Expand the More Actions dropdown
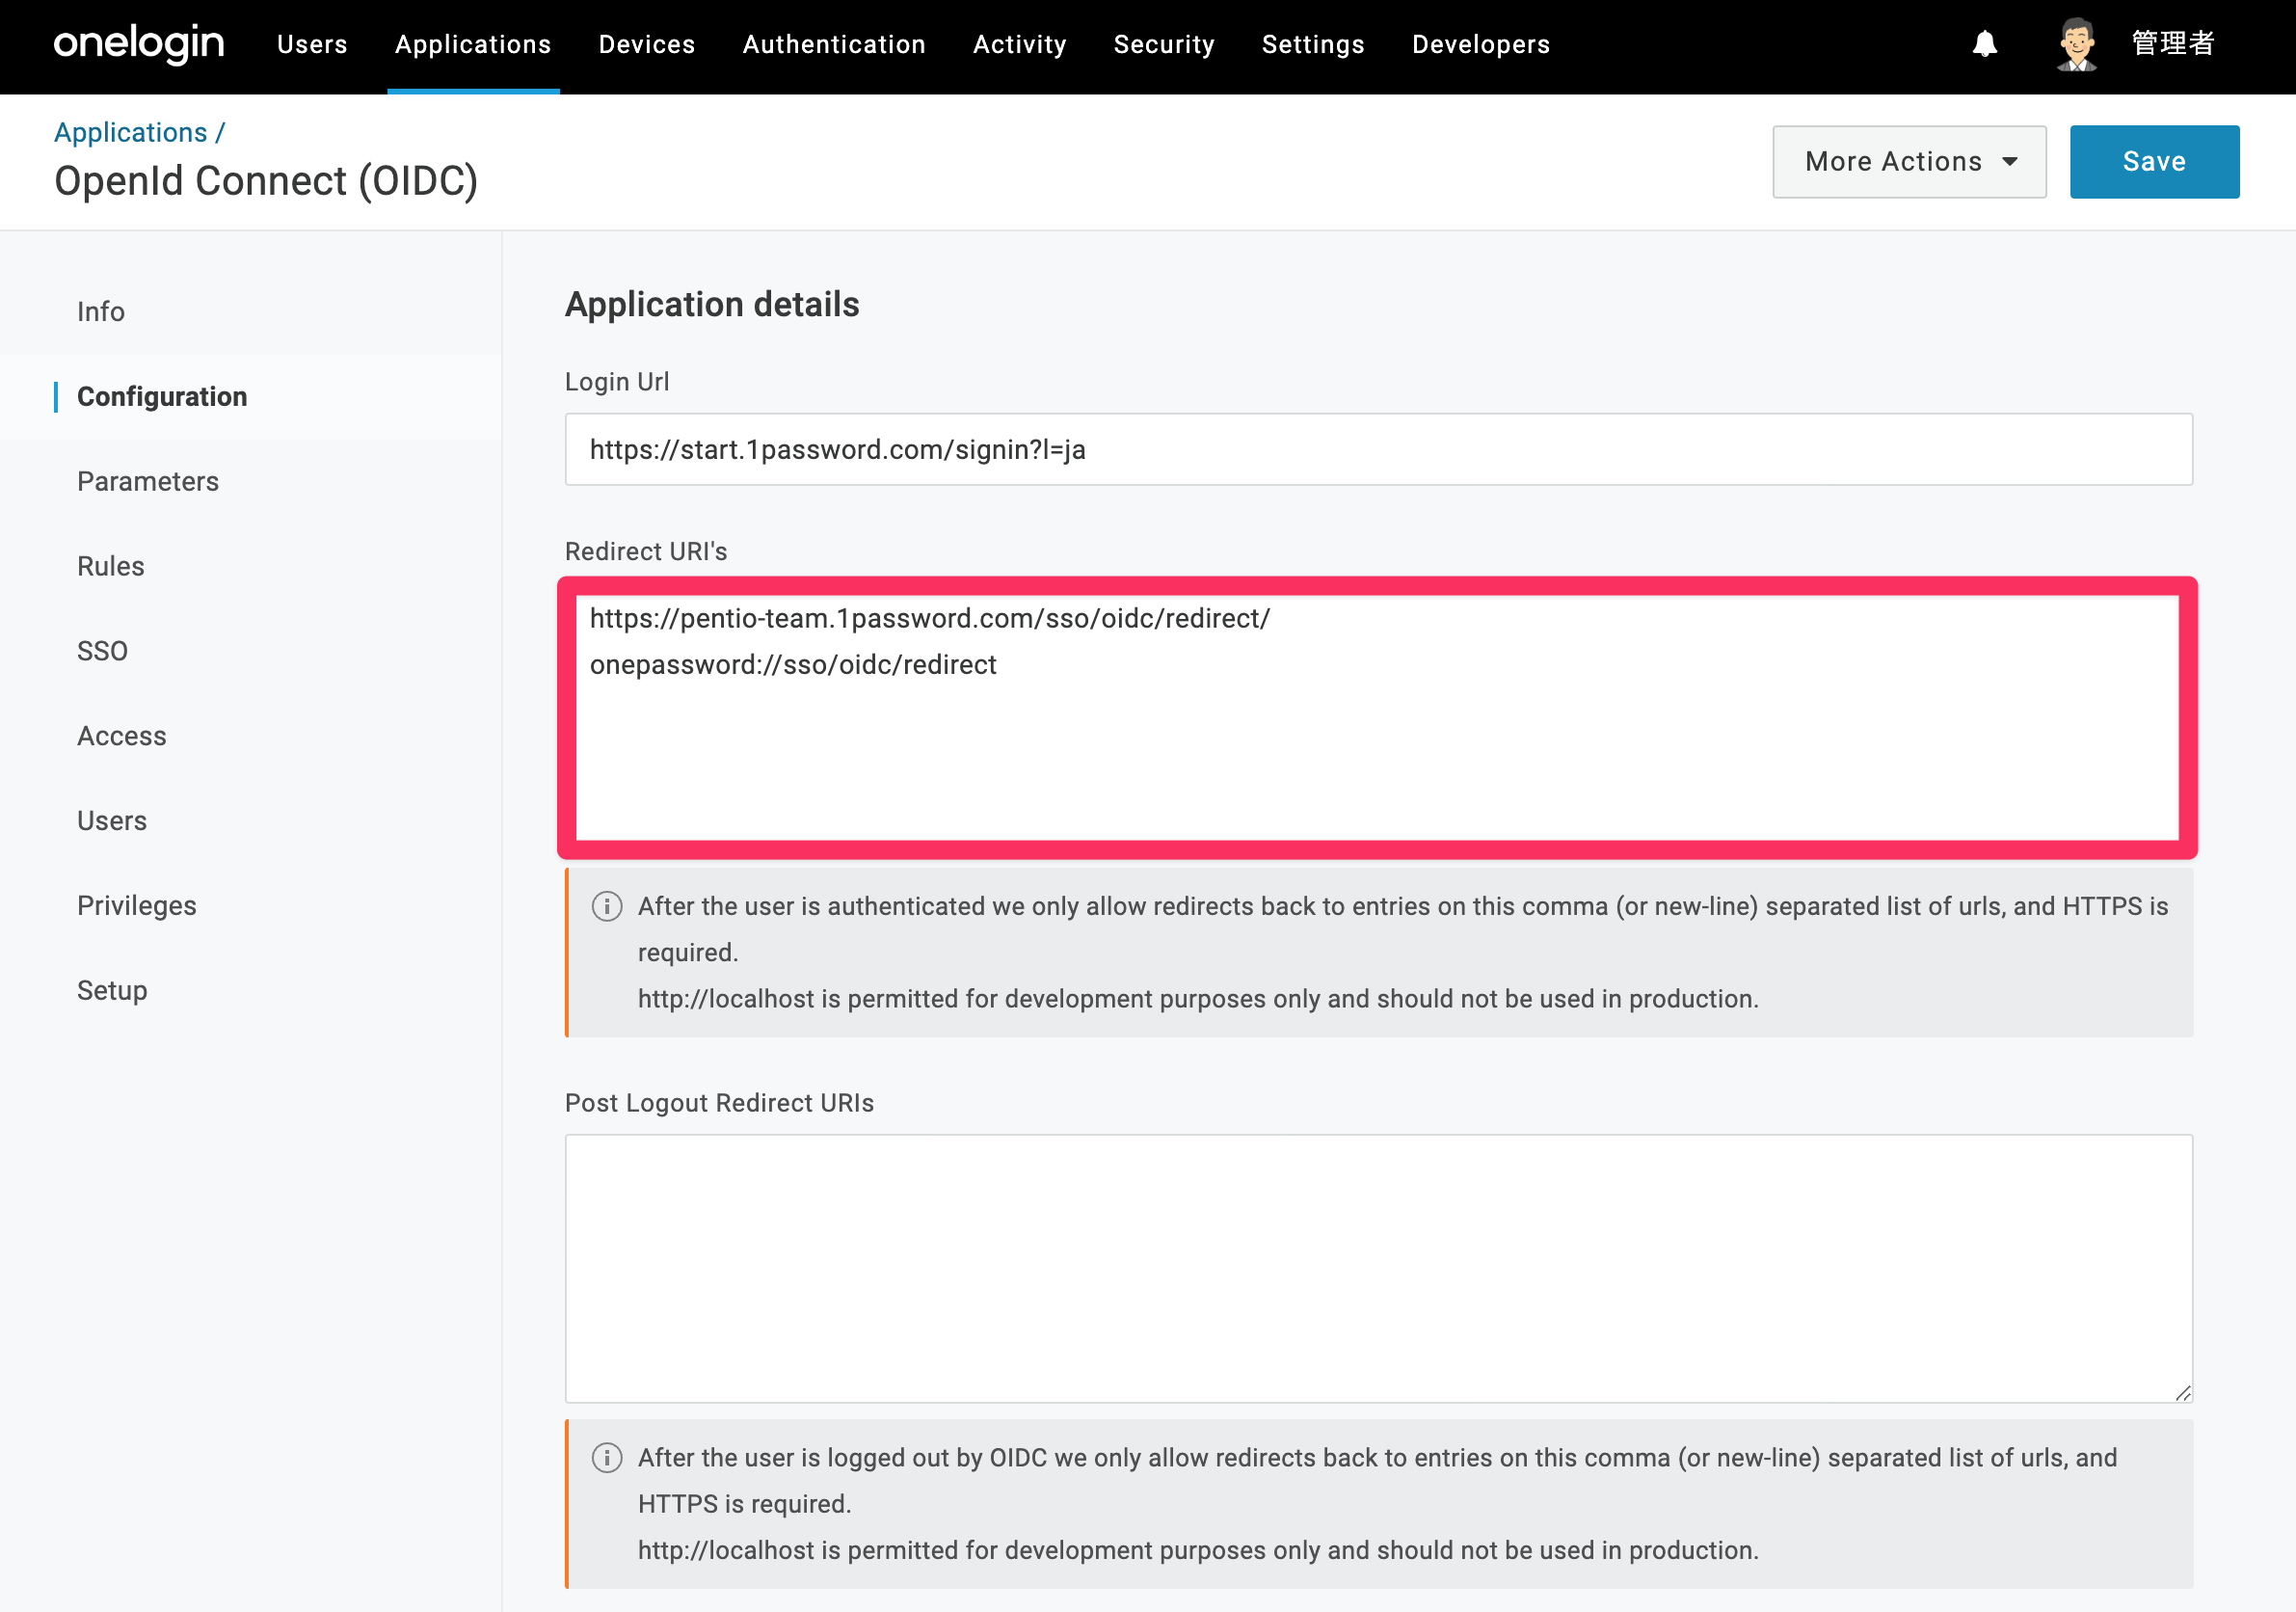 pyautogui.click(x=1909, y=162)
